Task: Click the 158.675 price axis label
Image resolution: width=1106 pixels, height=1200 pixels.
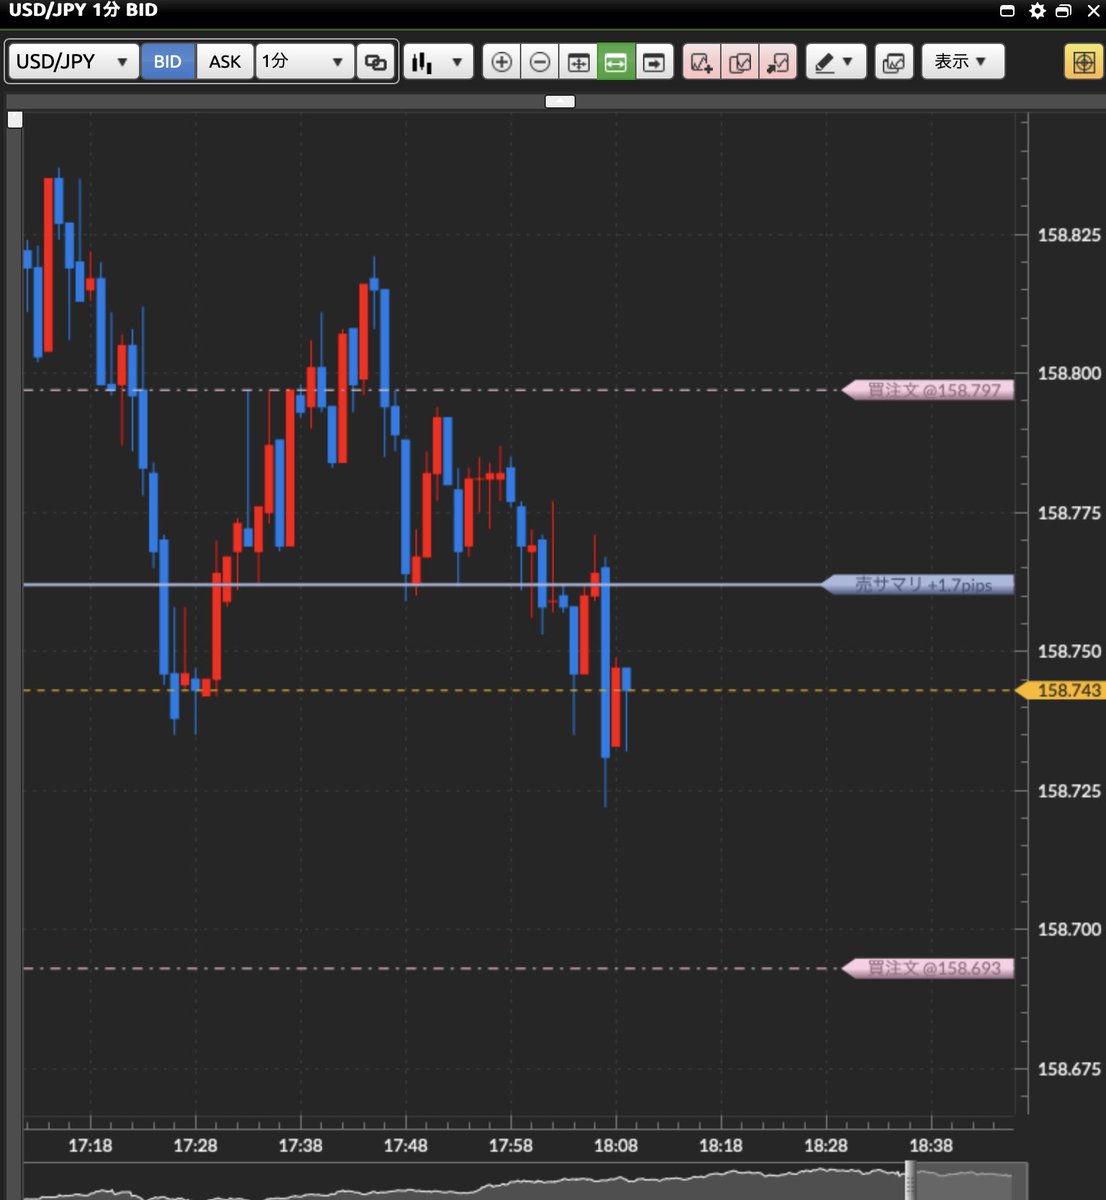Action: coord(1069,1069)
